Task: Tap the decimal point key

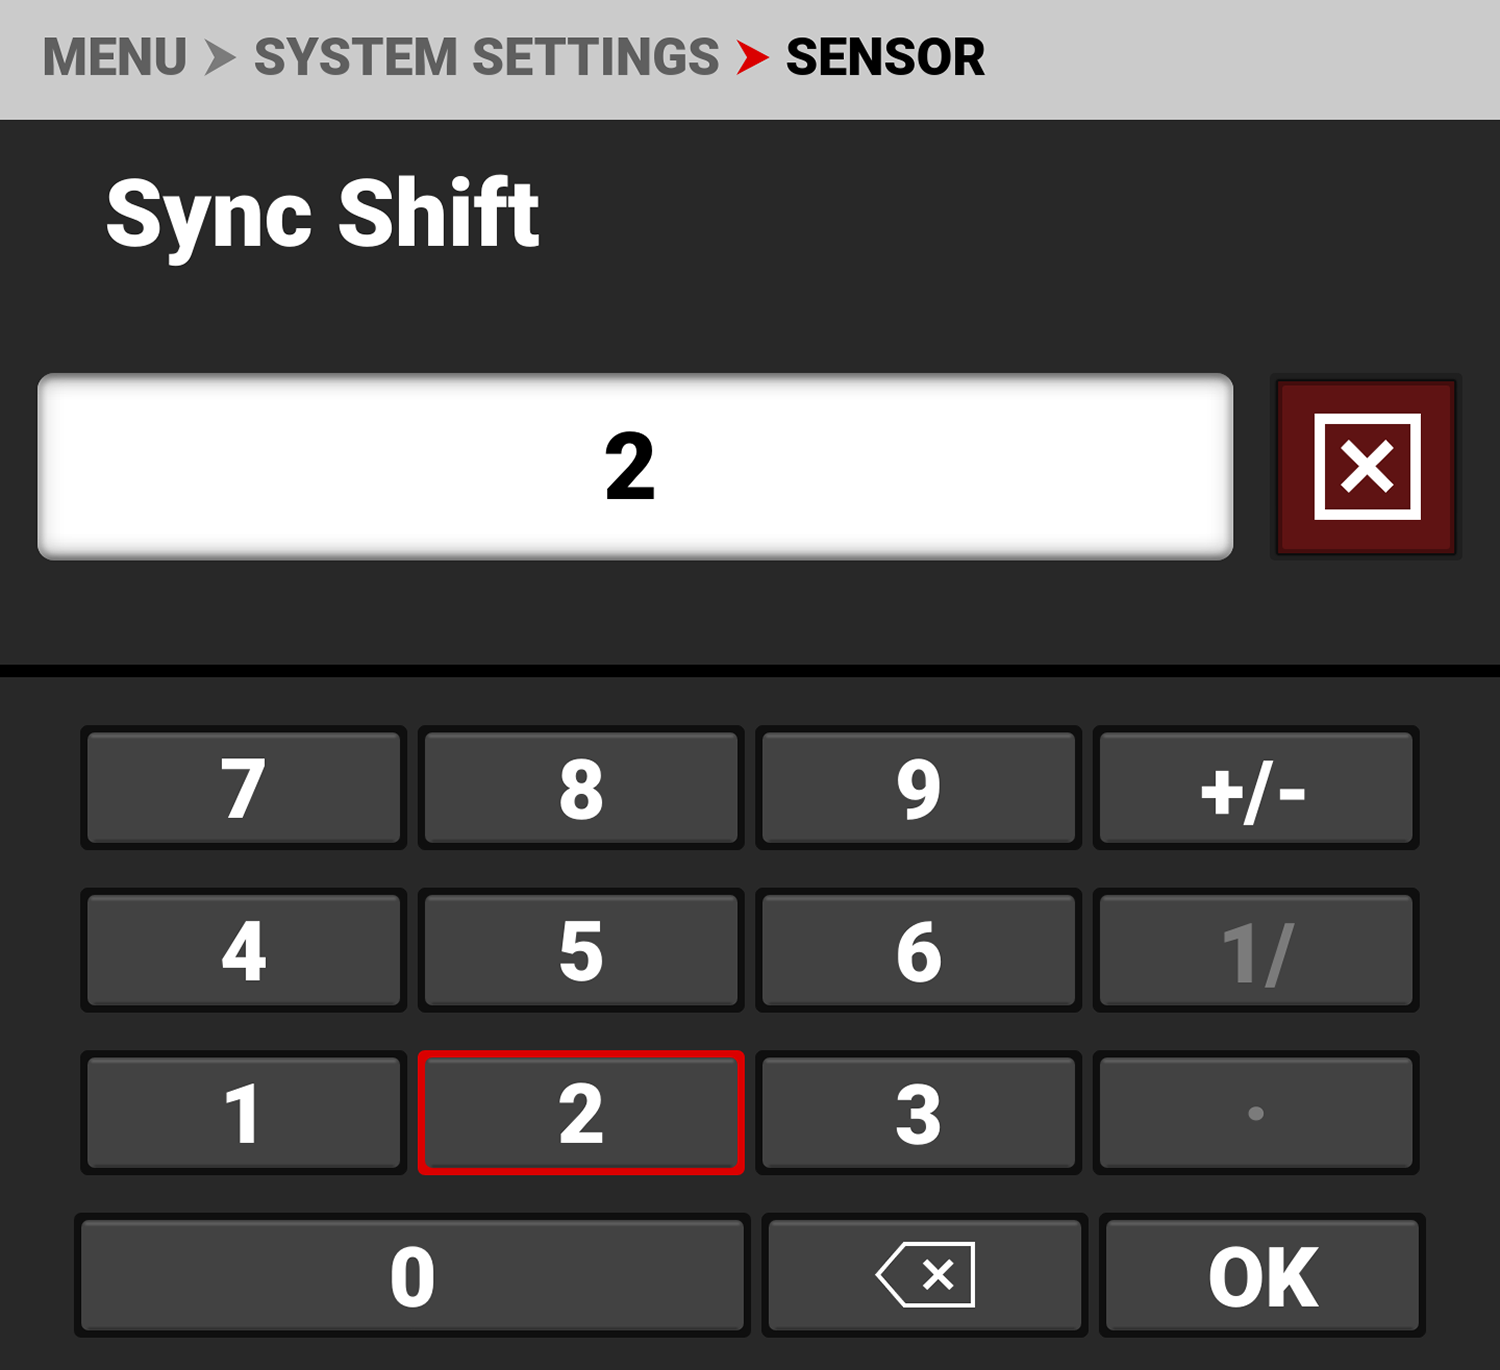Action: click(x=1255, y=1113)
